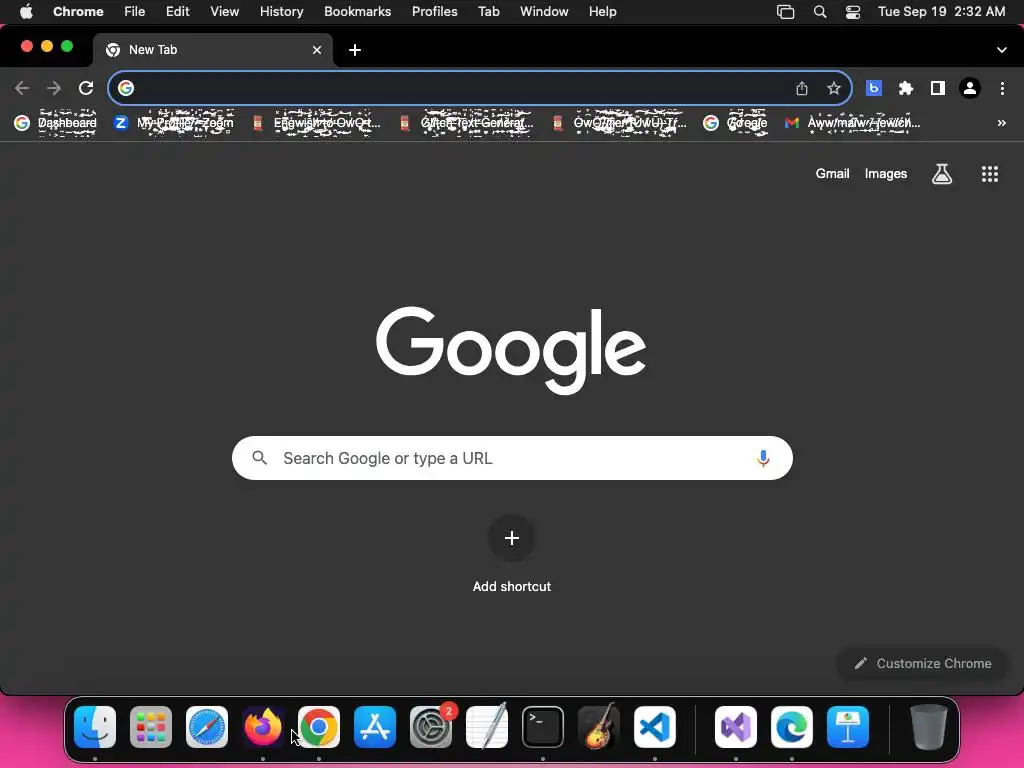Open Keynote from the Dock
This screenshot has height=768, width=1024.
tap(848, 727)
